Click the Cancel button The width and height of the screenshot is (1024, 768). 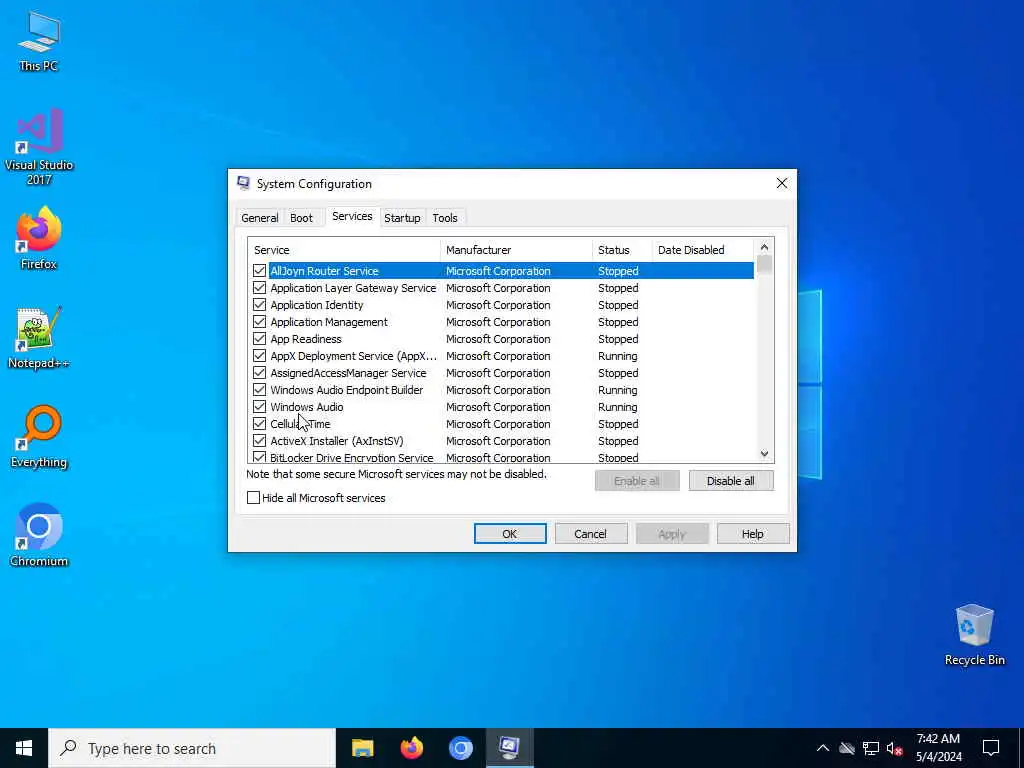point(591,534)
